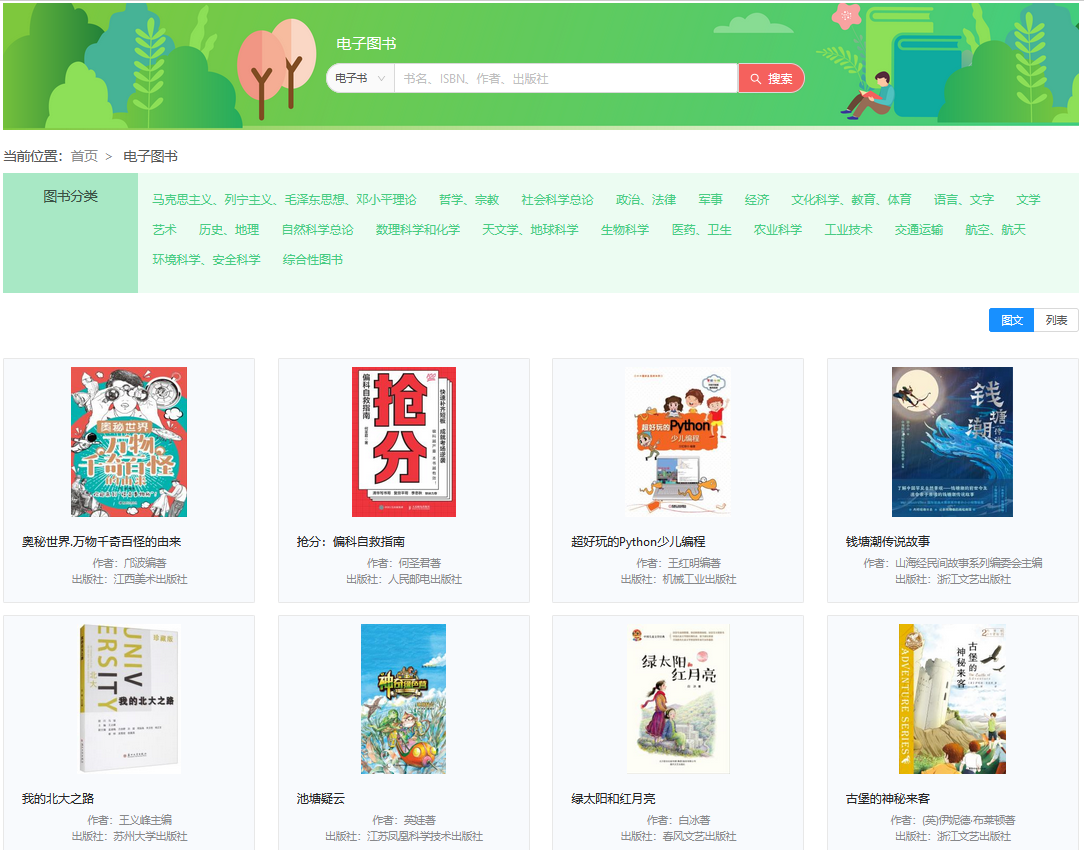Select the 经济 category

pos(757,200)
